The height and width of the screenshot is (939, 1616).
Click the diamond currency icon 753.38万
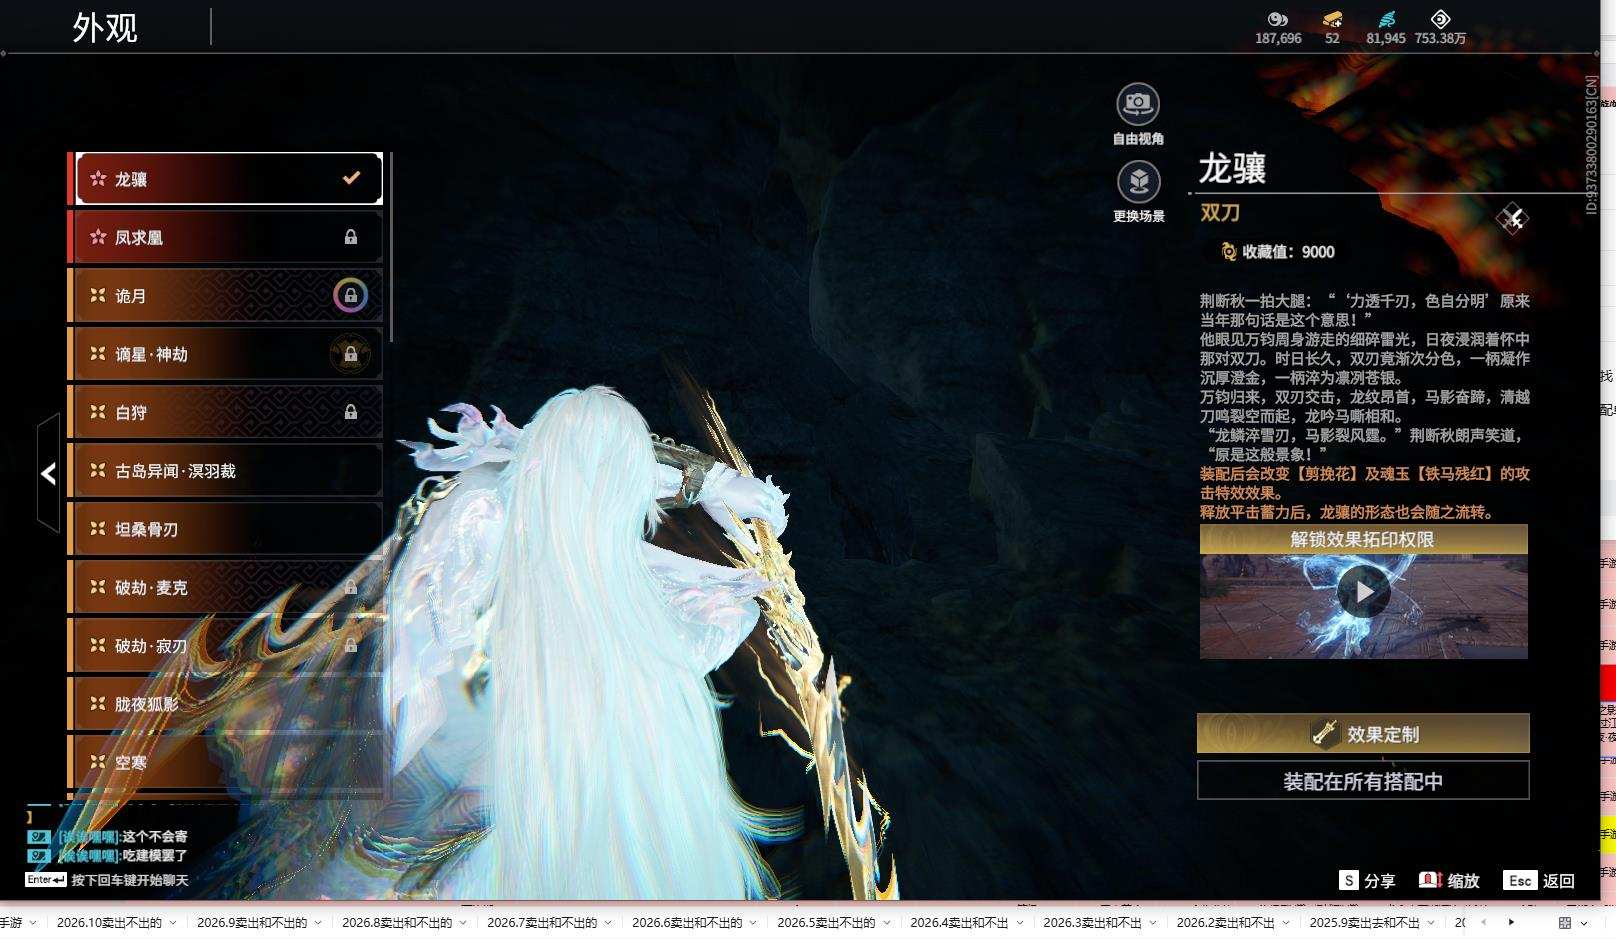(1440, 19)
